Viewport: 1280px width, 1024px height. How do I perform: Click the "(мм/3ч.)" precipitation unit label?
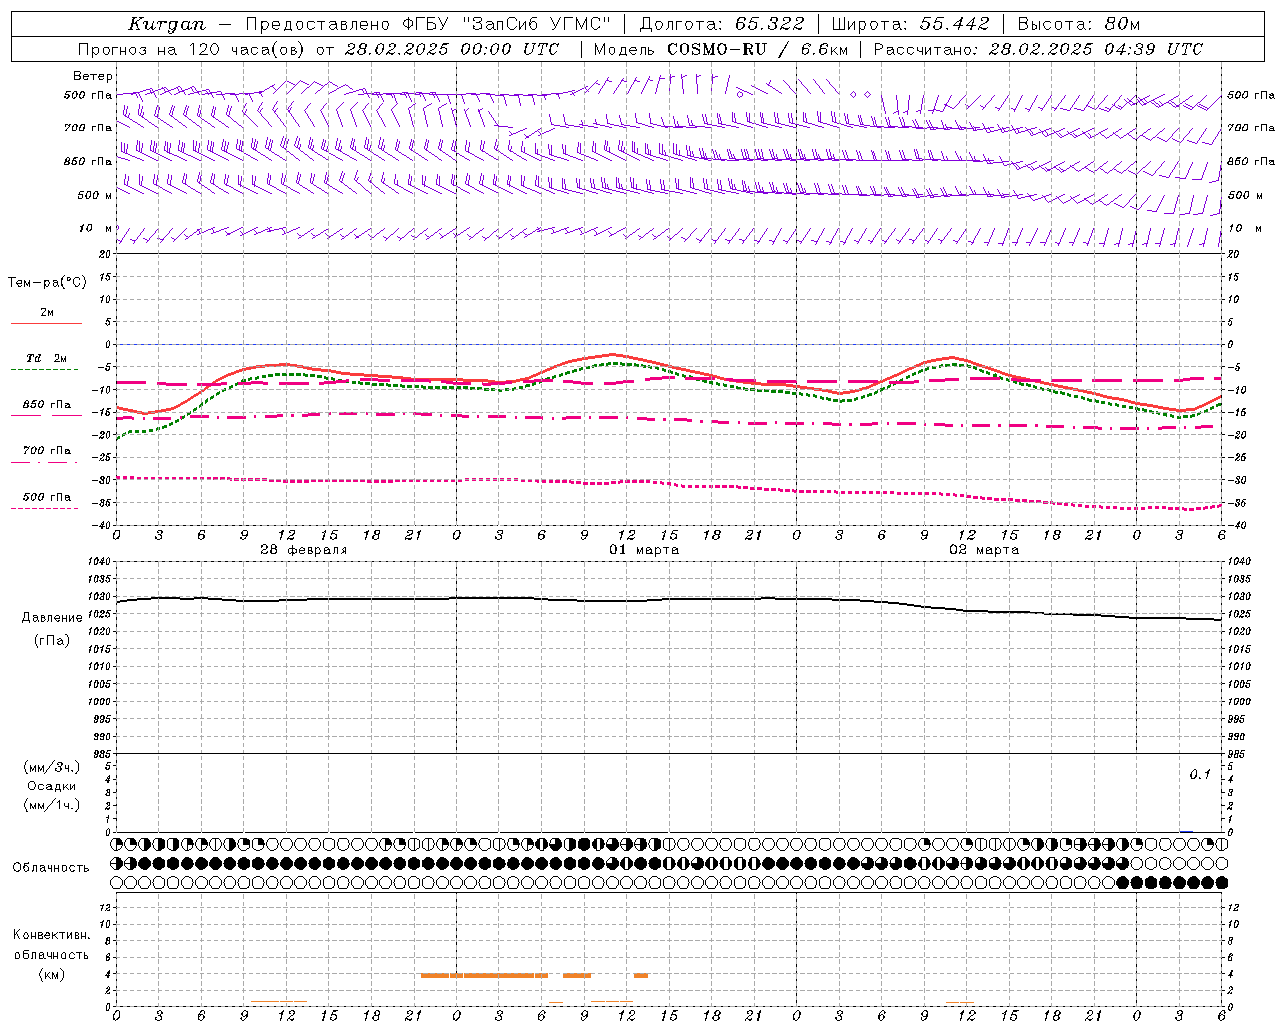[52, 767]
